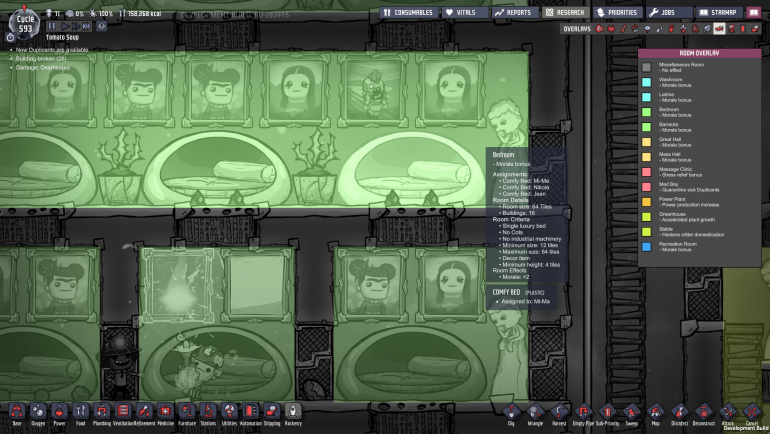
Task: Click the 158,268 kcal food counter
Action: [x=140, y=13]
